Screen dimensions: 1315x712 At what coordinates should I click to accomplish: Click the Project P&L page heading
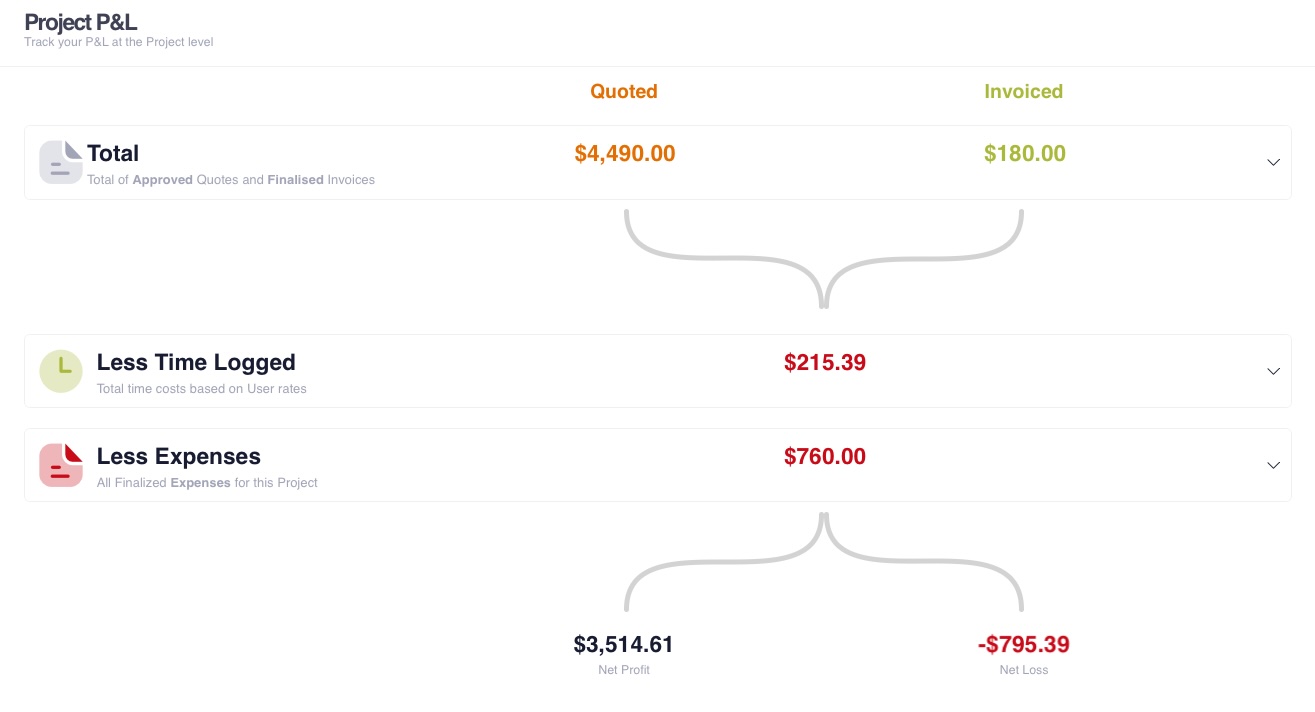click(x=81, y=22)
